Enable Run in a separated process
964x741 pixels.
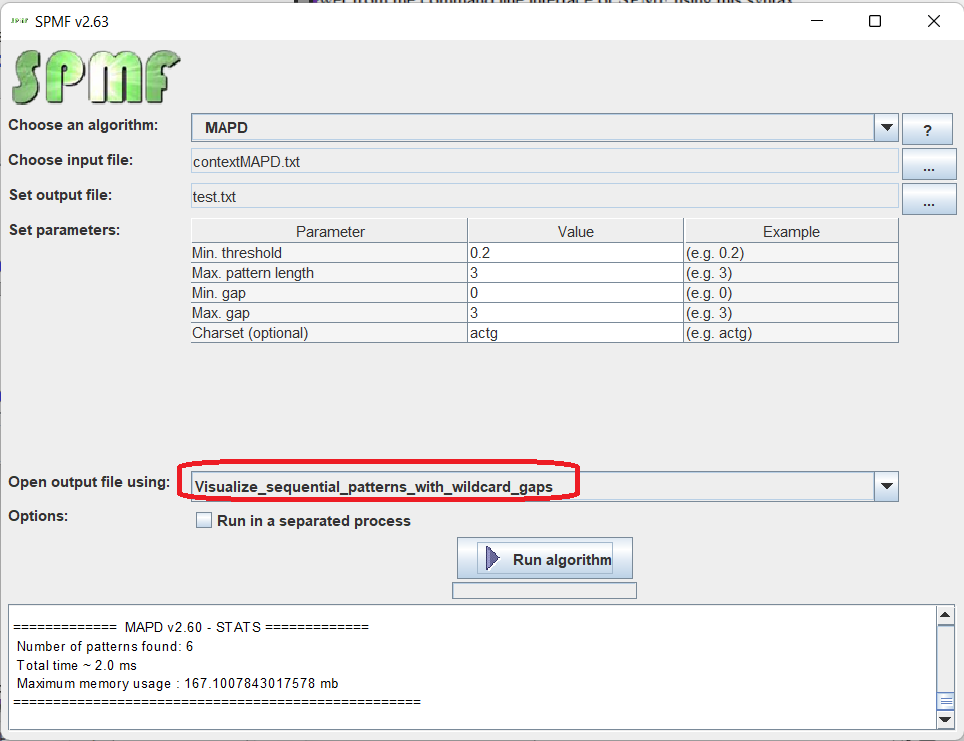click(x=204, y=521)
